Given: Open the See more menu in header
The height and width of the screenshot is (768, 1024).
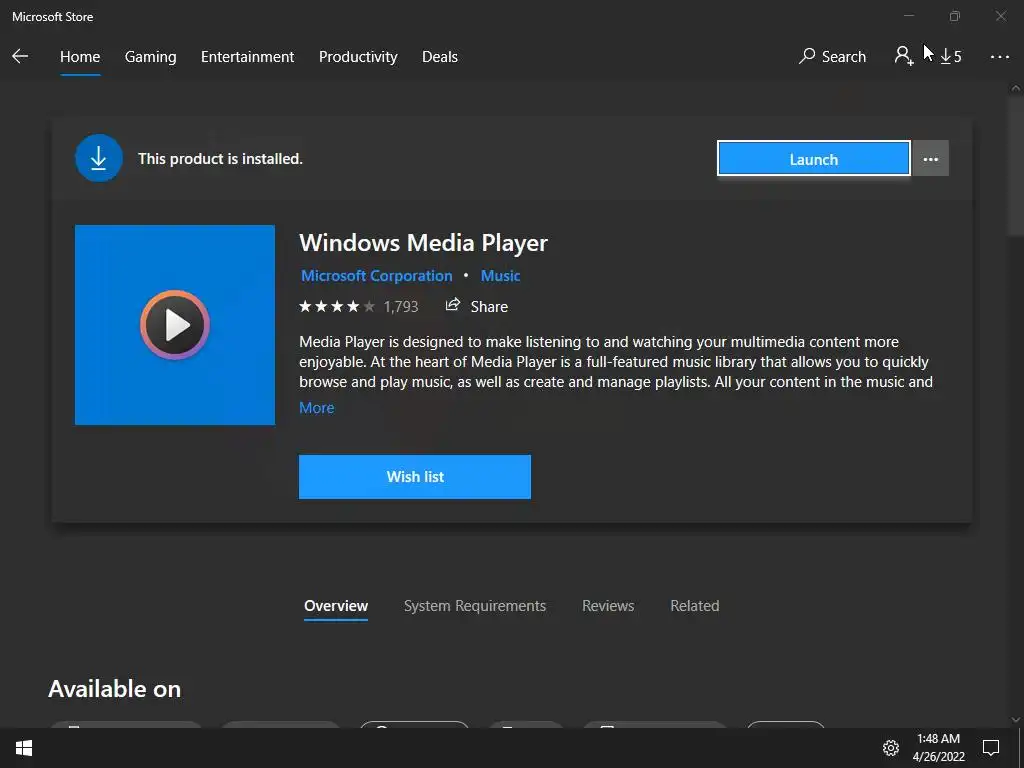Looking at the screenshot, I should (x=999, y=57).
